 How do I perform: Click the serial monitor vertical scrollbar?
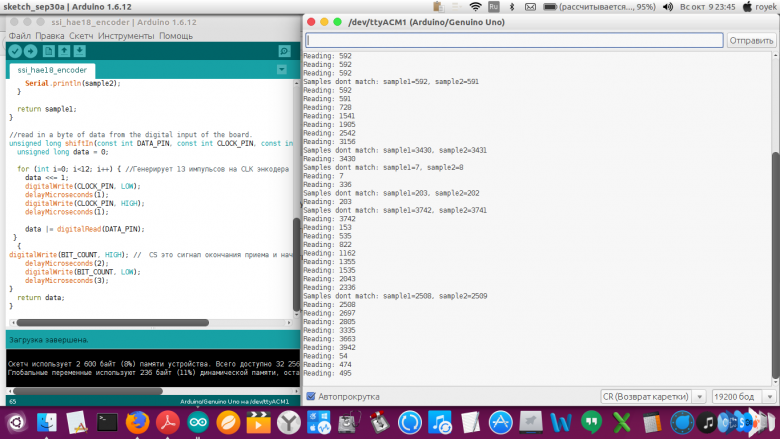coord(776,264)
